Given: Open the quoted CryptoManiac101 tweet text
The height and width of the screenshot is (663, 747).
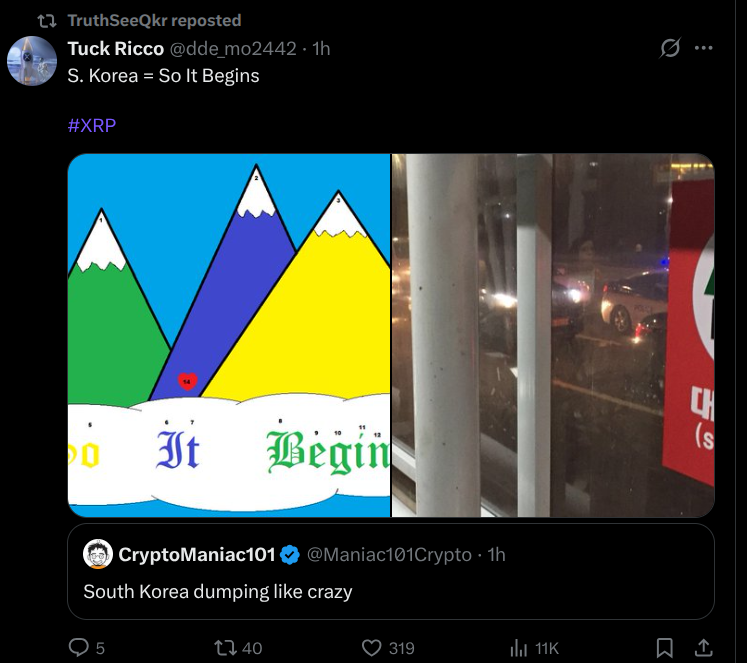Looking at the screenshot, I should click(x=218, y=591).
